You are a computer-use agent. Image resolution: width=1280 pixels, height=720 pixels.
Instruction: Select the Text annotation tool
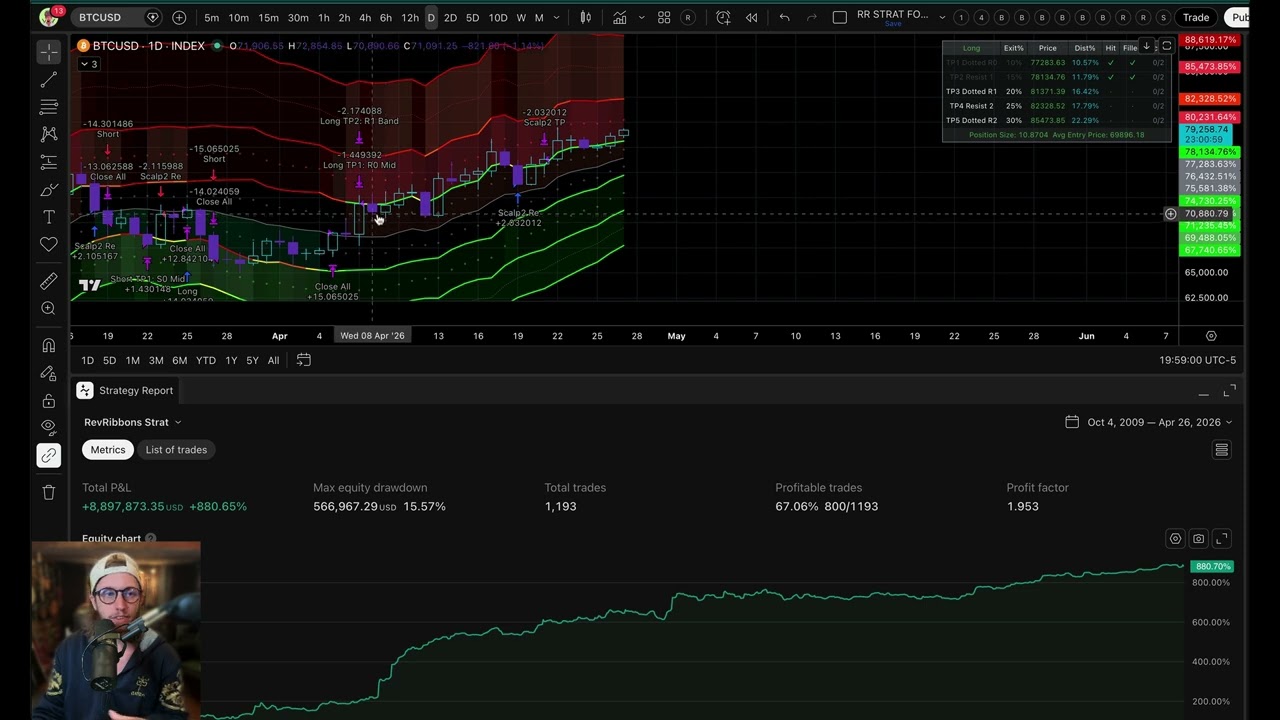pos(48,217)
